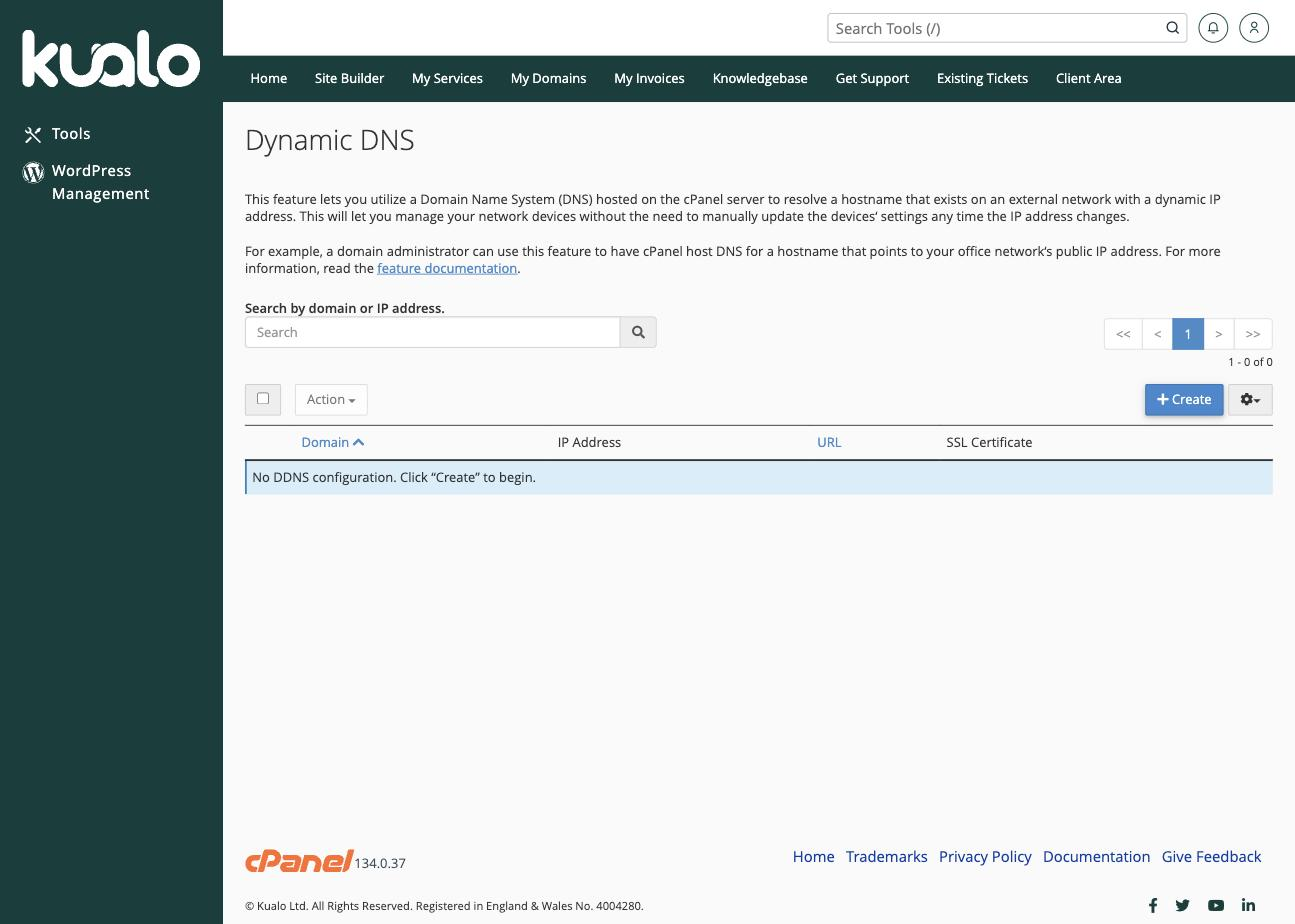The image size is (1295, 924).
Task: Click the Create button
Action: coord(1184,399)
